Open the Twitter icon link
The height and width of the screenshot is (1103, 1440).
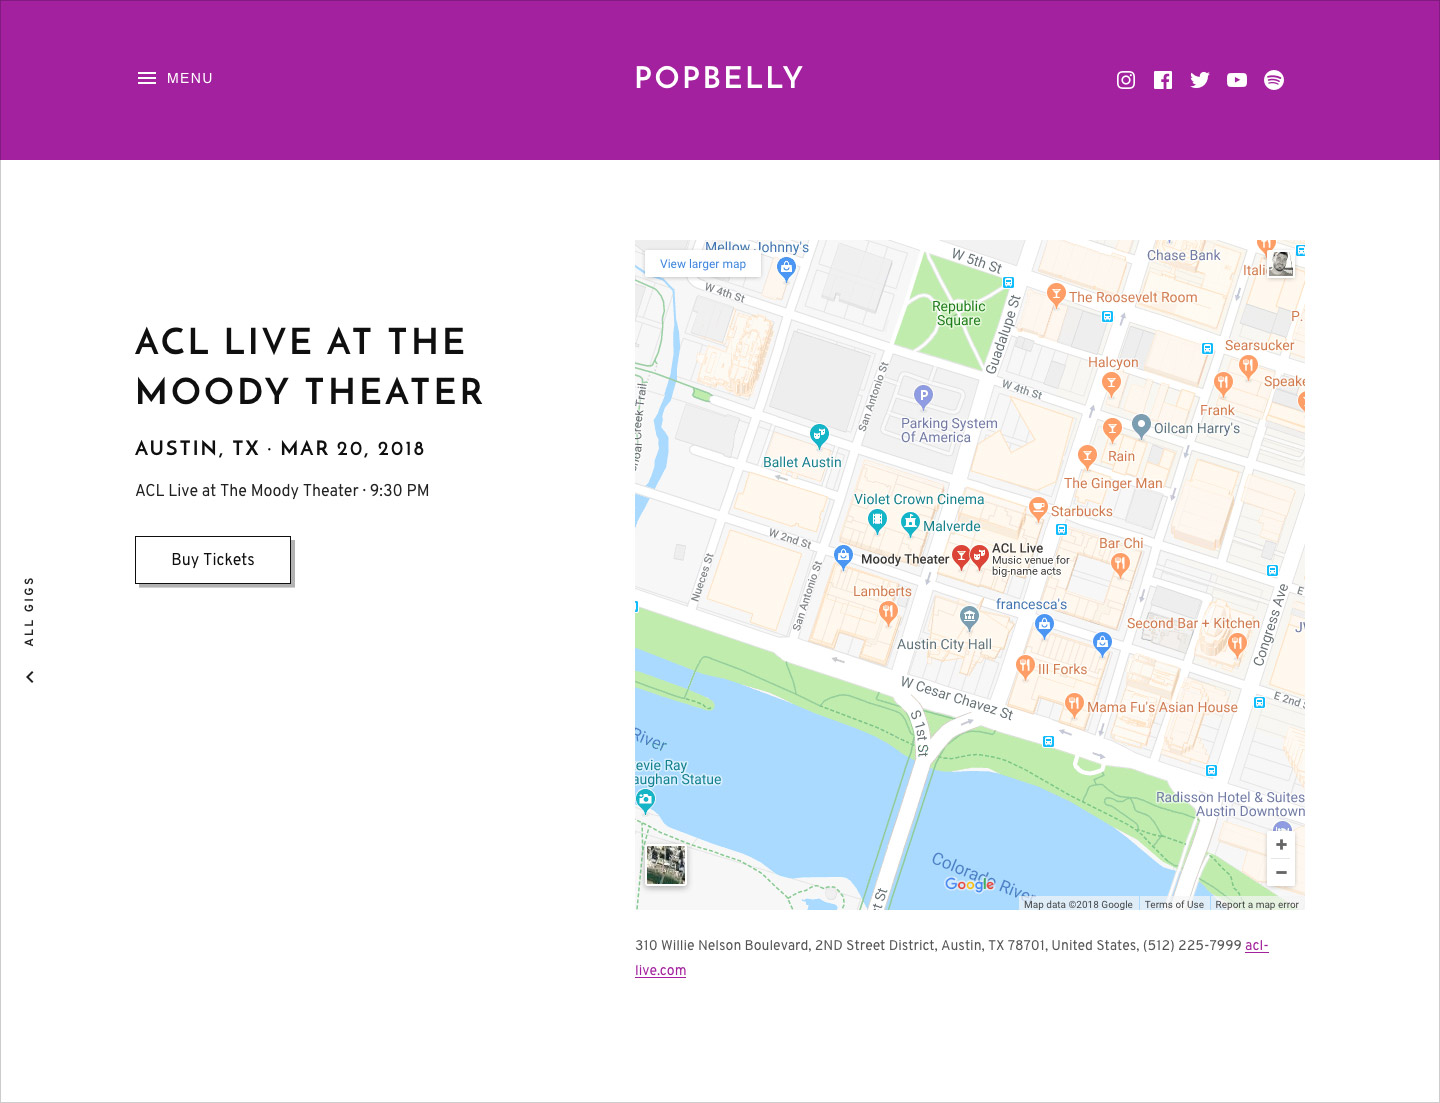[x=1200, y=80]
